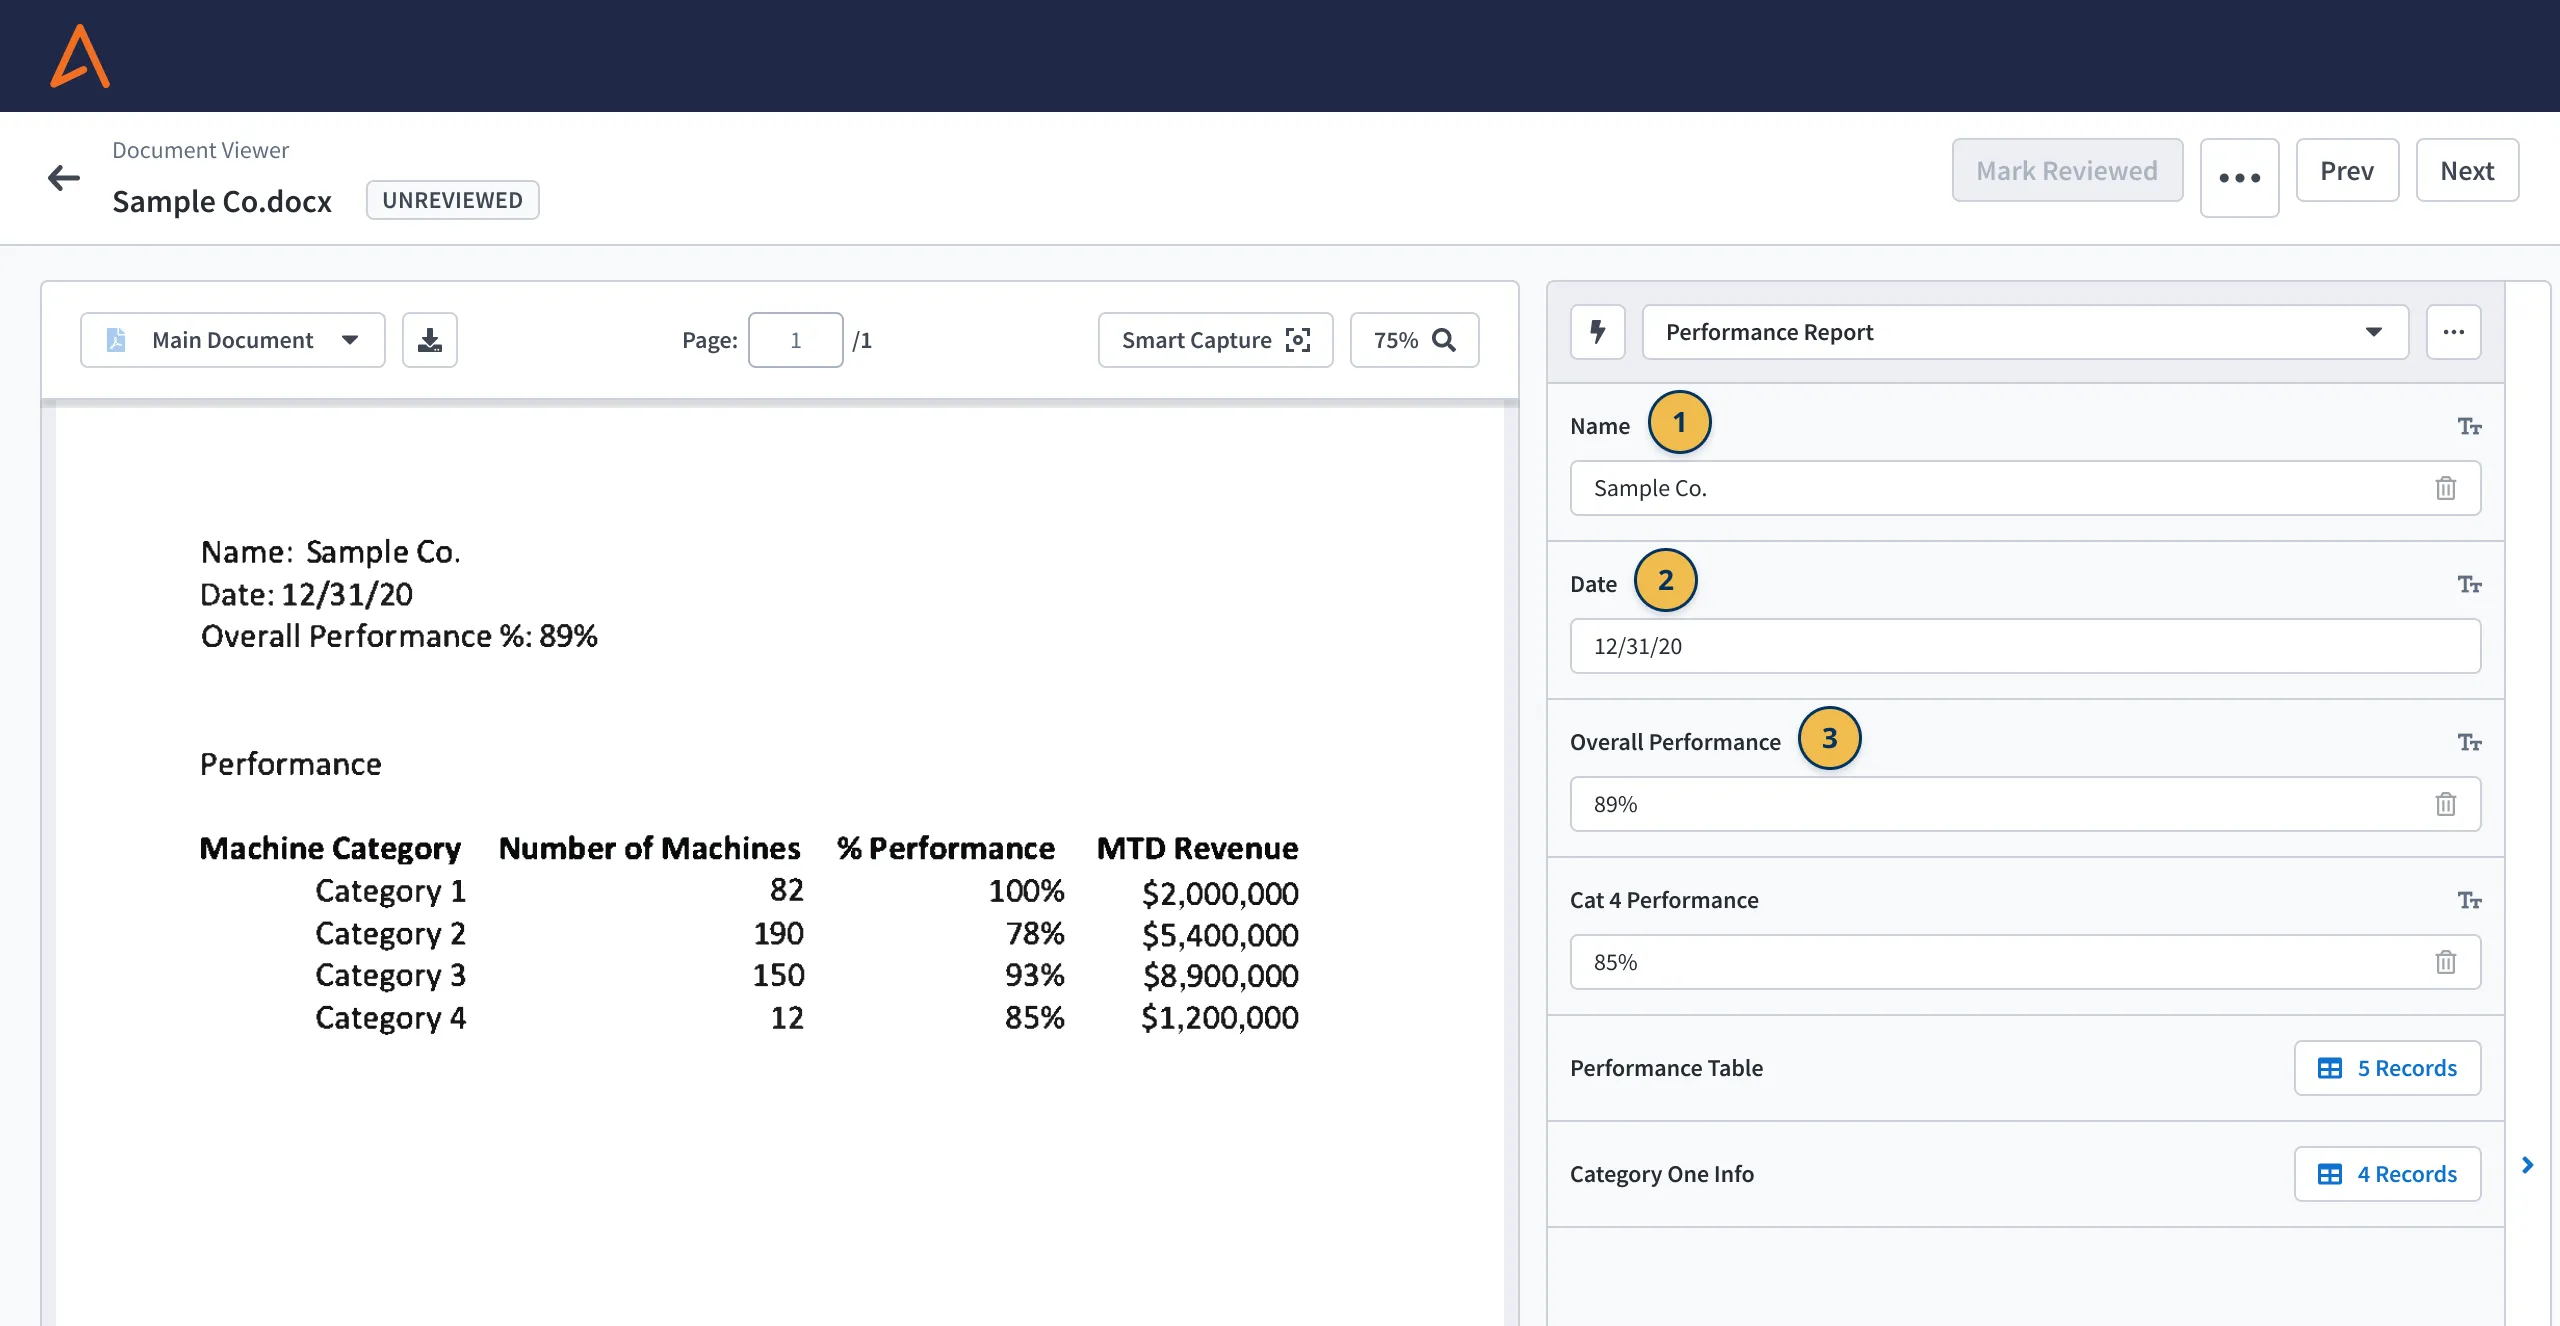Click the text type icon for Overall Performance
The height and width of the screenshot is (1326, 2560).
(2470, 743)
